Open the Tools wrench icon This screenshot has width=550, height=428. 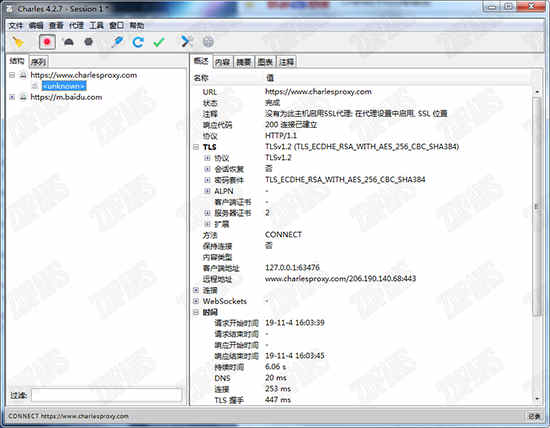point(186,42)
